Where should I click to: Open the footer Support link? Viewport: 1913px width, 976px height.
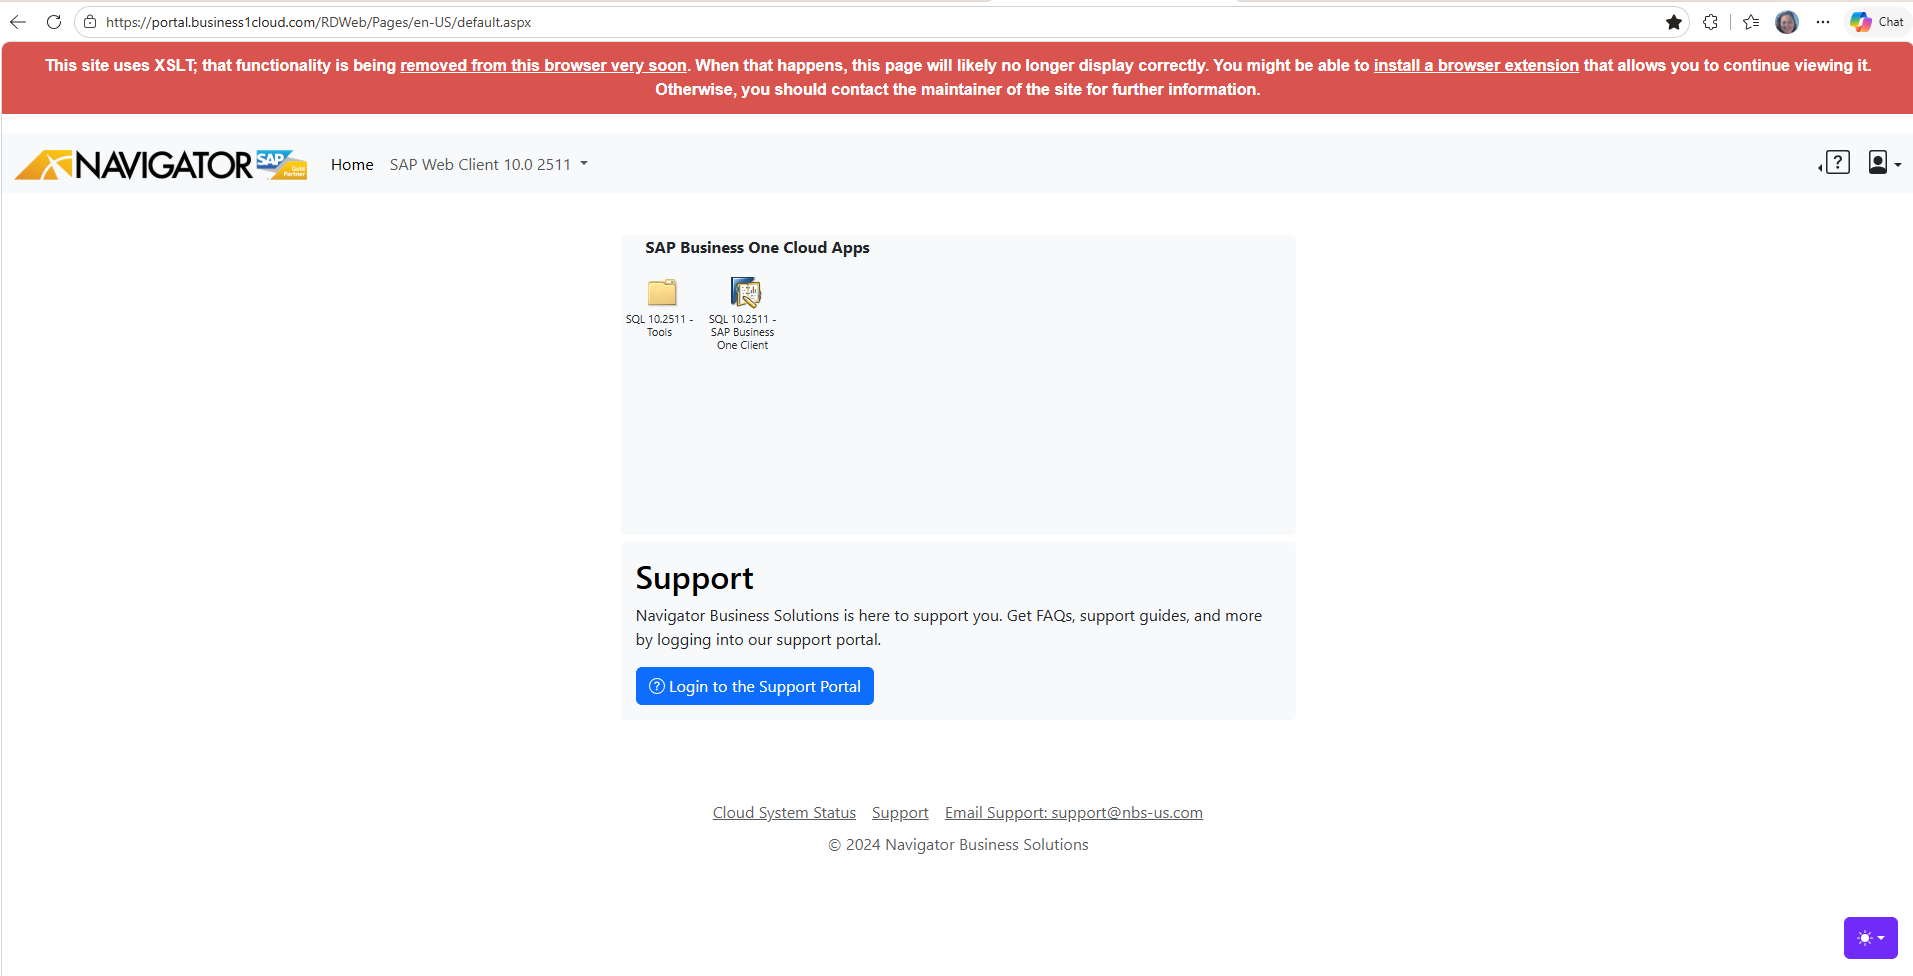pos(900,813)
